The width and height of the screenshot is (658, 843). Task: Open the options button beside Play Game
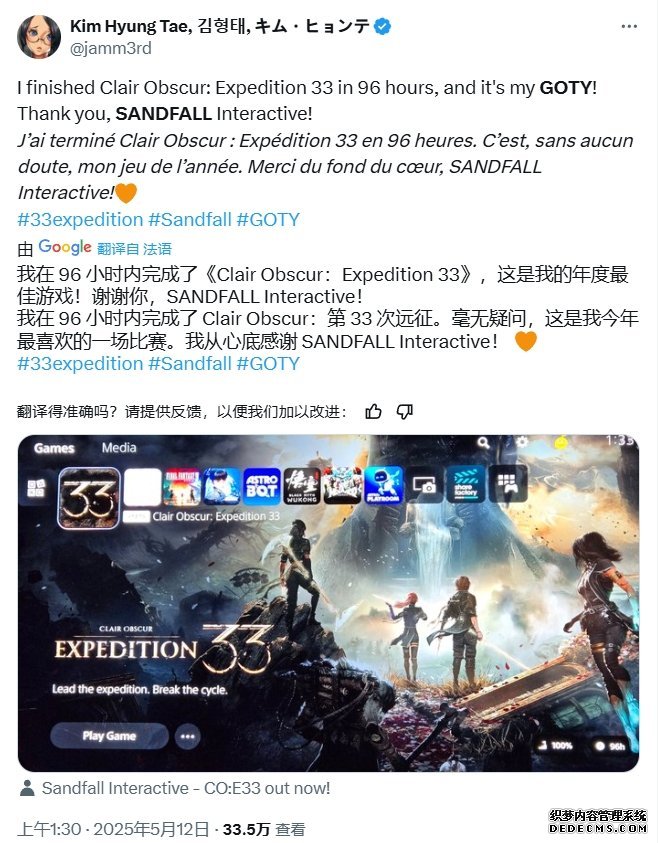click(x=188, y=736)
